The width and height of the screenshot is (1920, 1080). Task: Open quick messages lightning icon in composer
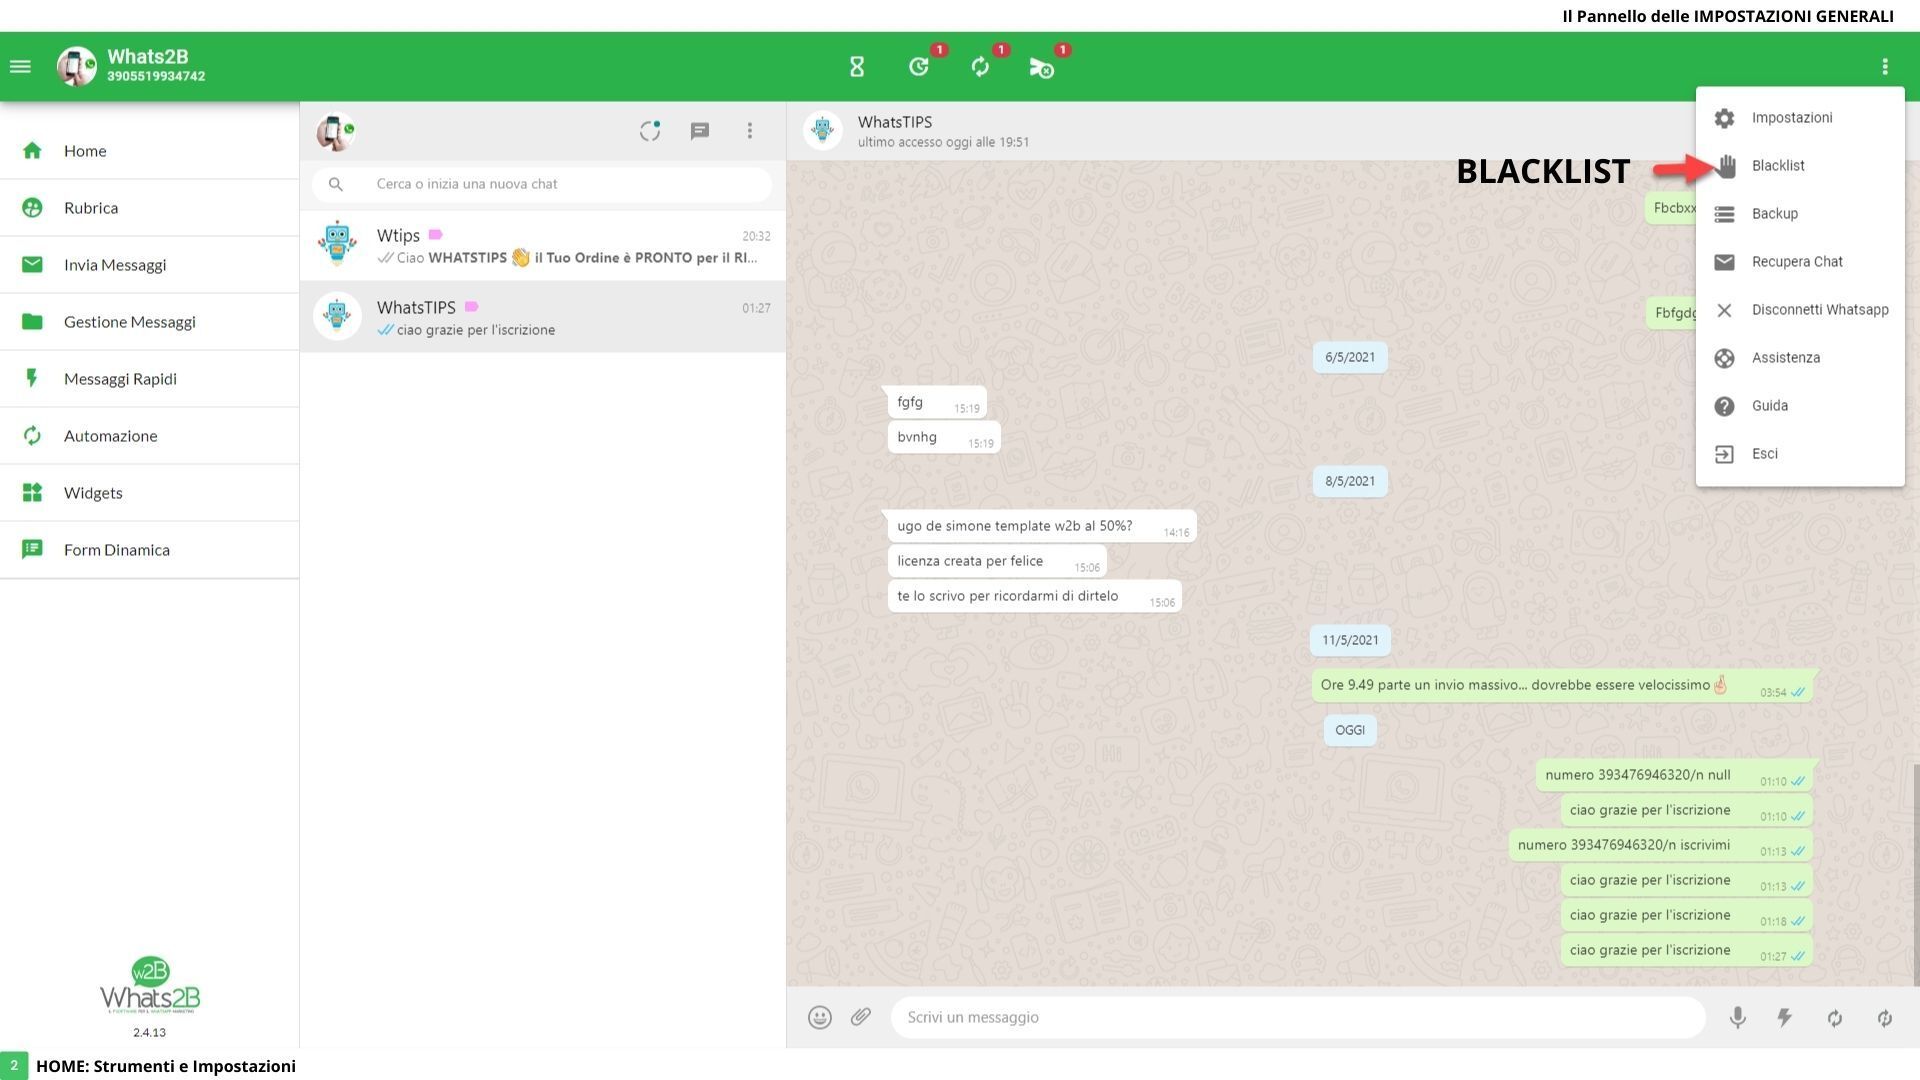(x=1785, y=1018)
